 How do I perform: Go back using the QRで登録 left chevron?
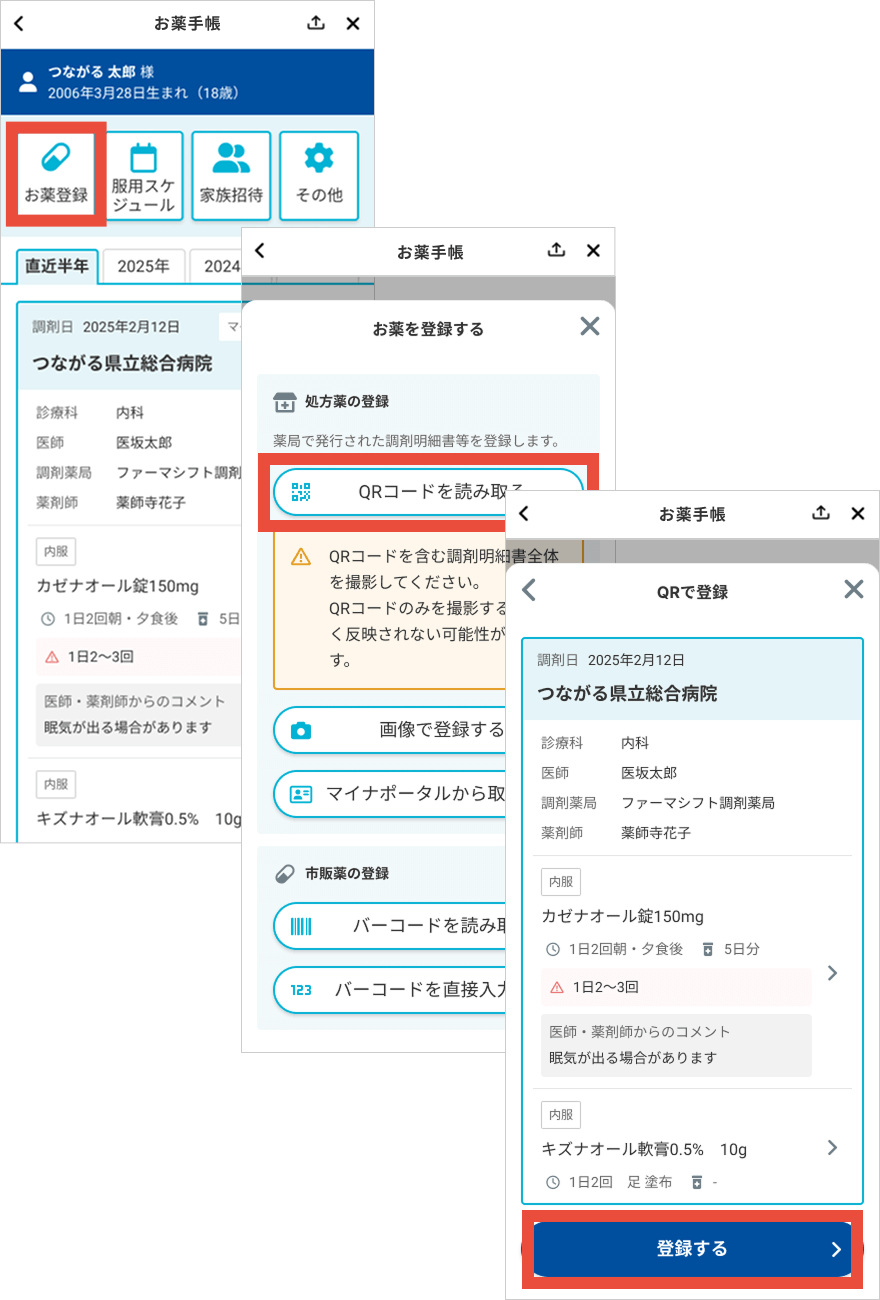[x=529, y=590]
